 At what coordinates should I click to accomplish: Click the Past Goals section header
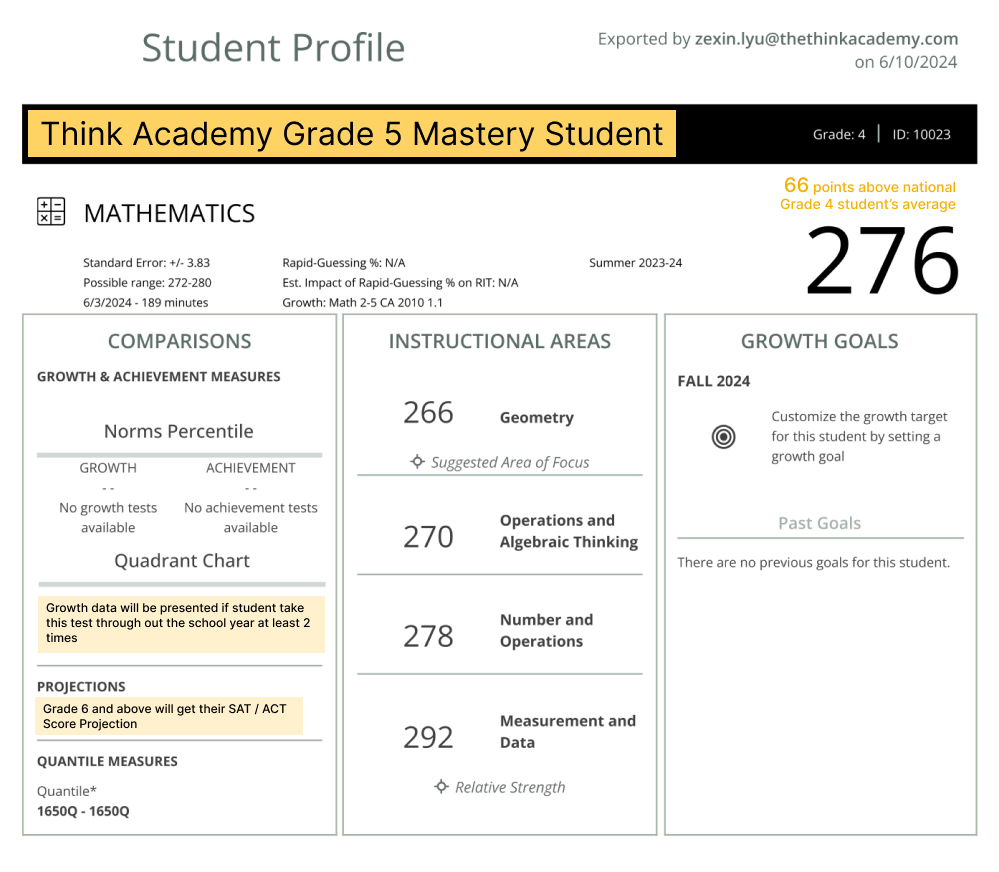(x=819, y=523)
